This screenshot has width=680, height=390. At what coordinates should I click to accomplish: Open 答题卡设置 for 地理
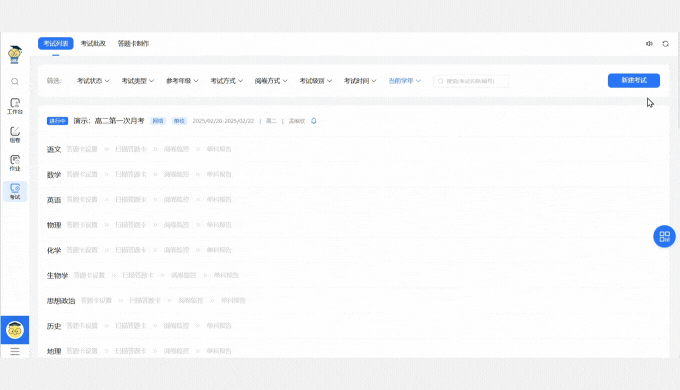82,351
